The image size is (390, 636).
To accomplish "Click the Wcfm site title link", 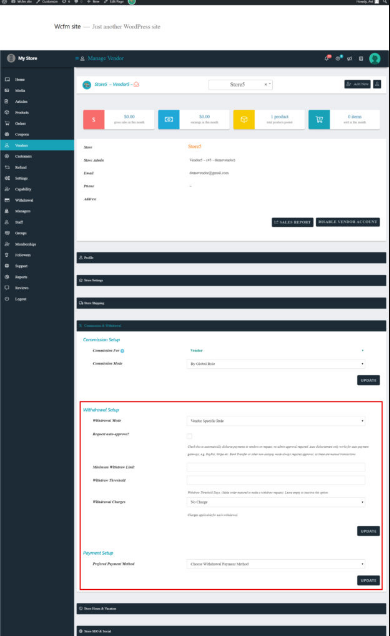I will click(x=67, y=26).
